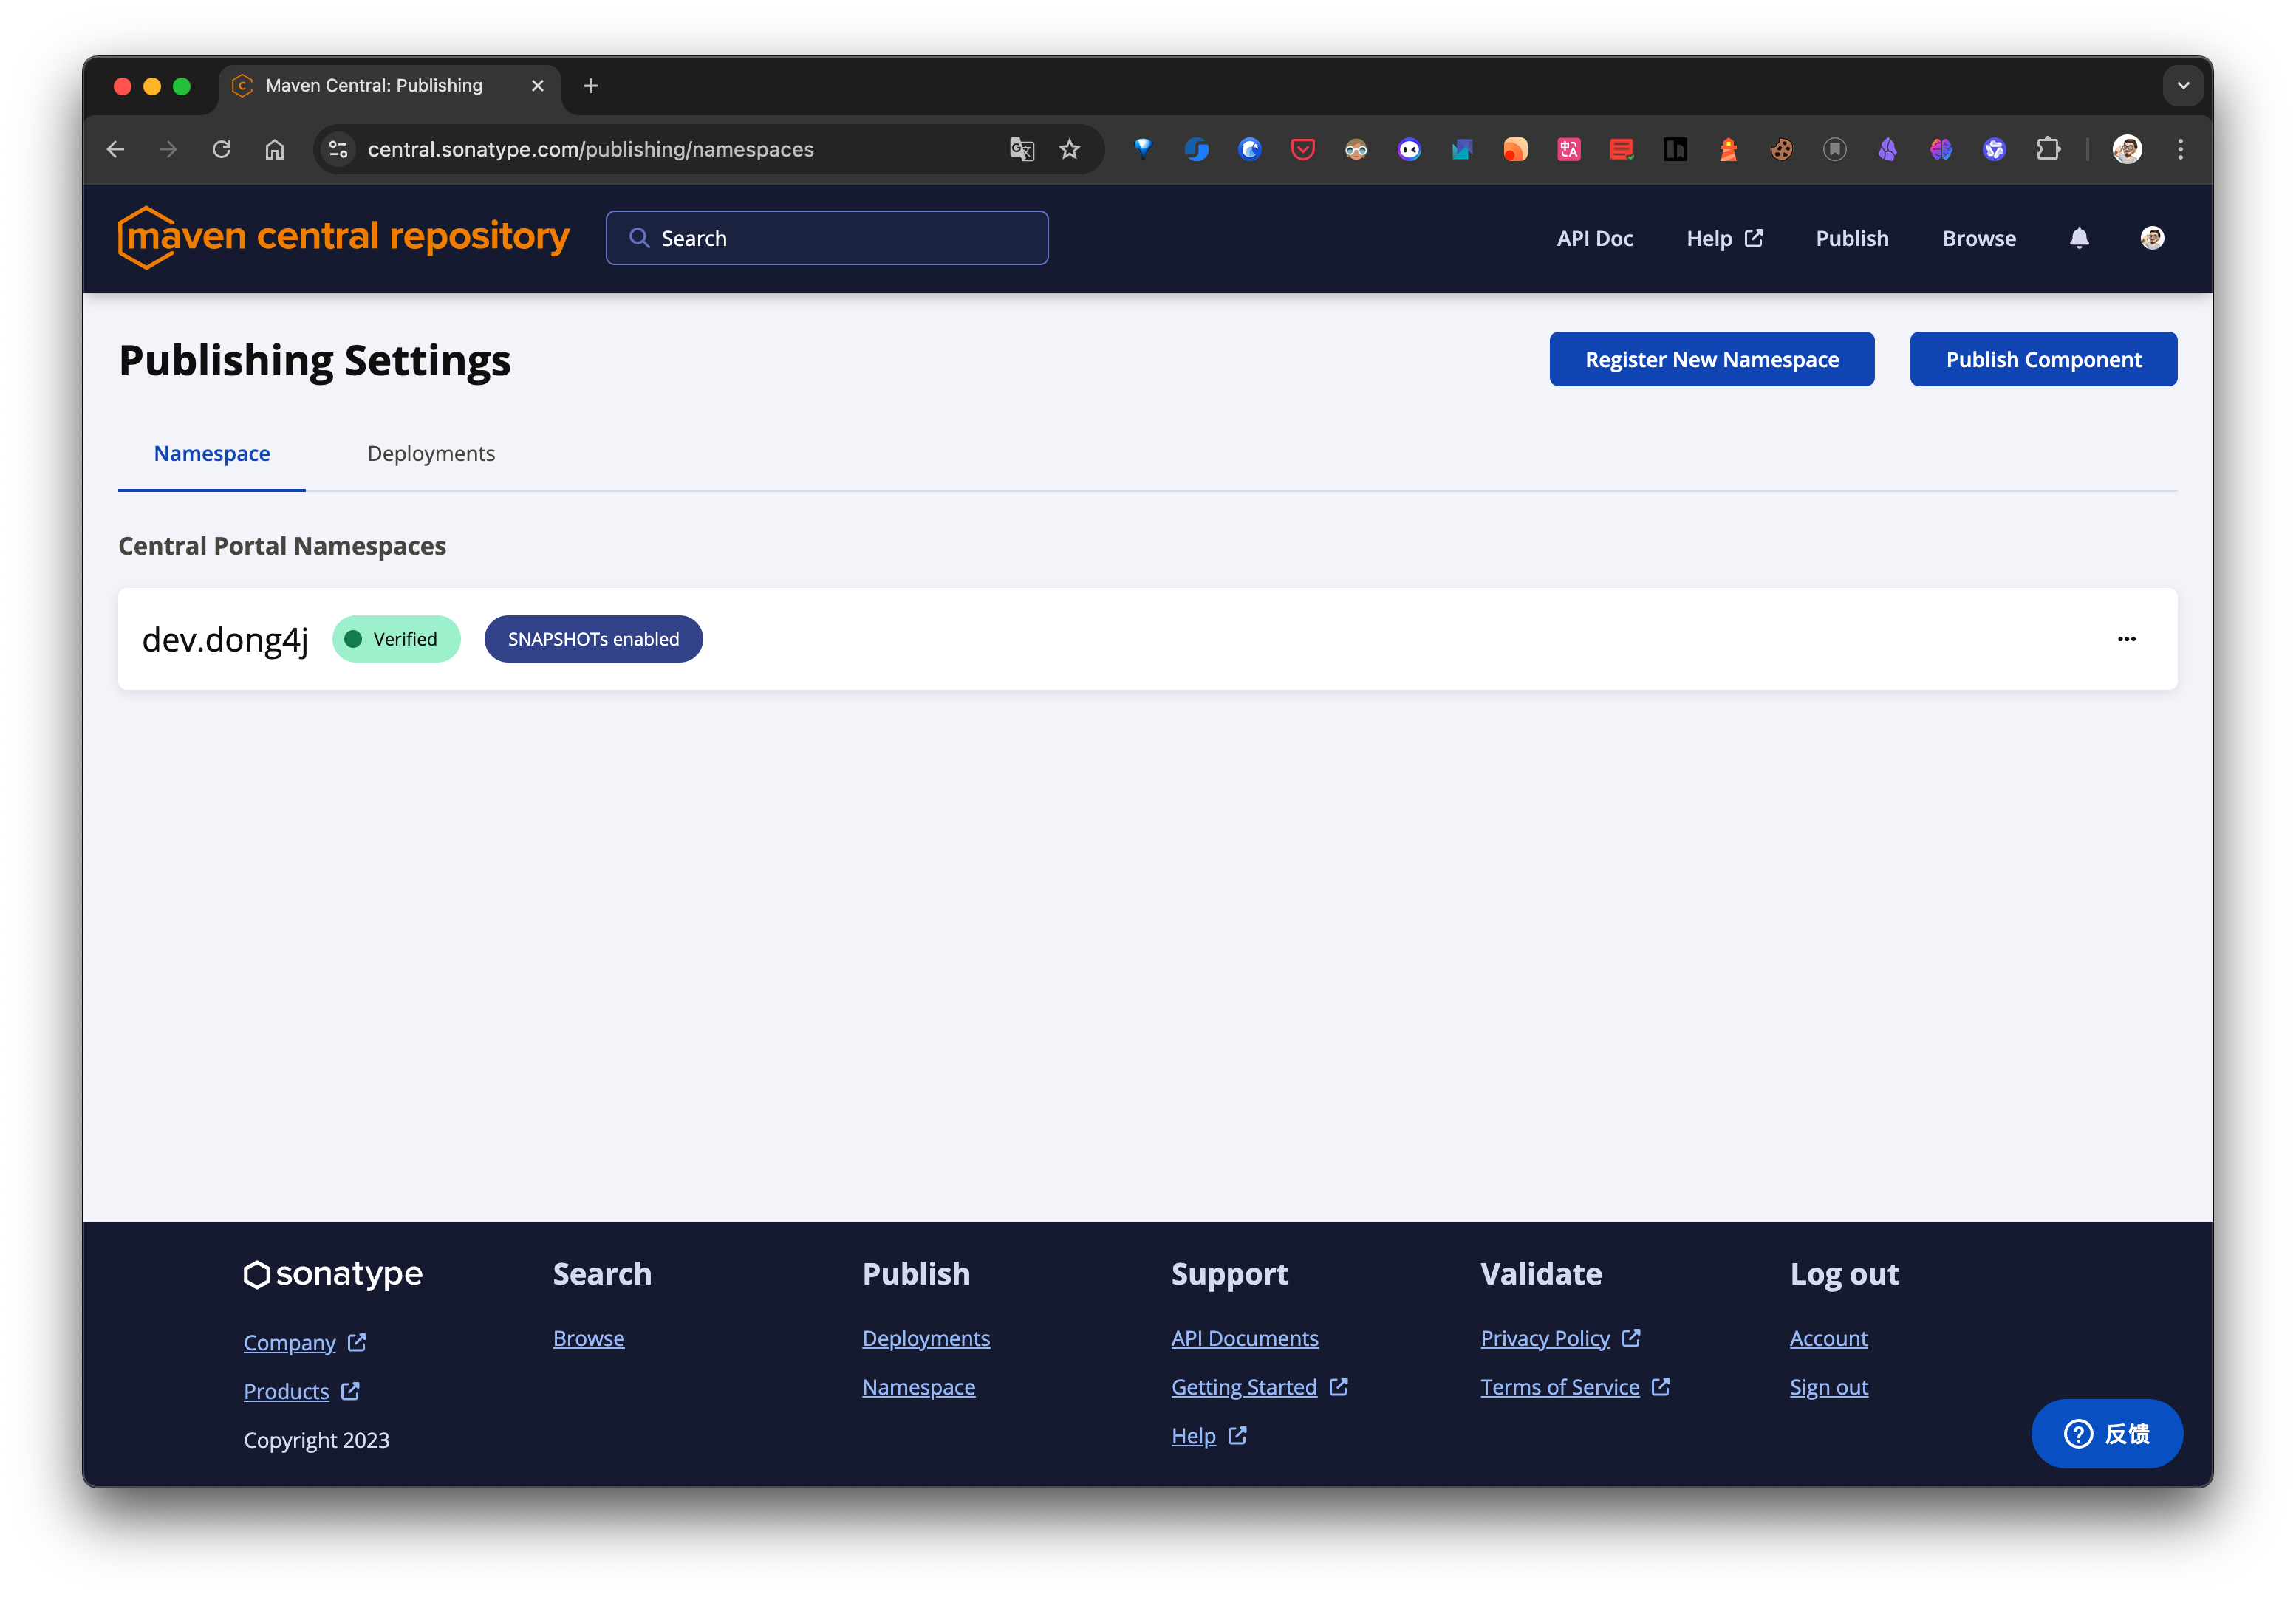Screen dimensions: 2296x1597
Task: Open a new browser tab
Action: tap(591, 86)
